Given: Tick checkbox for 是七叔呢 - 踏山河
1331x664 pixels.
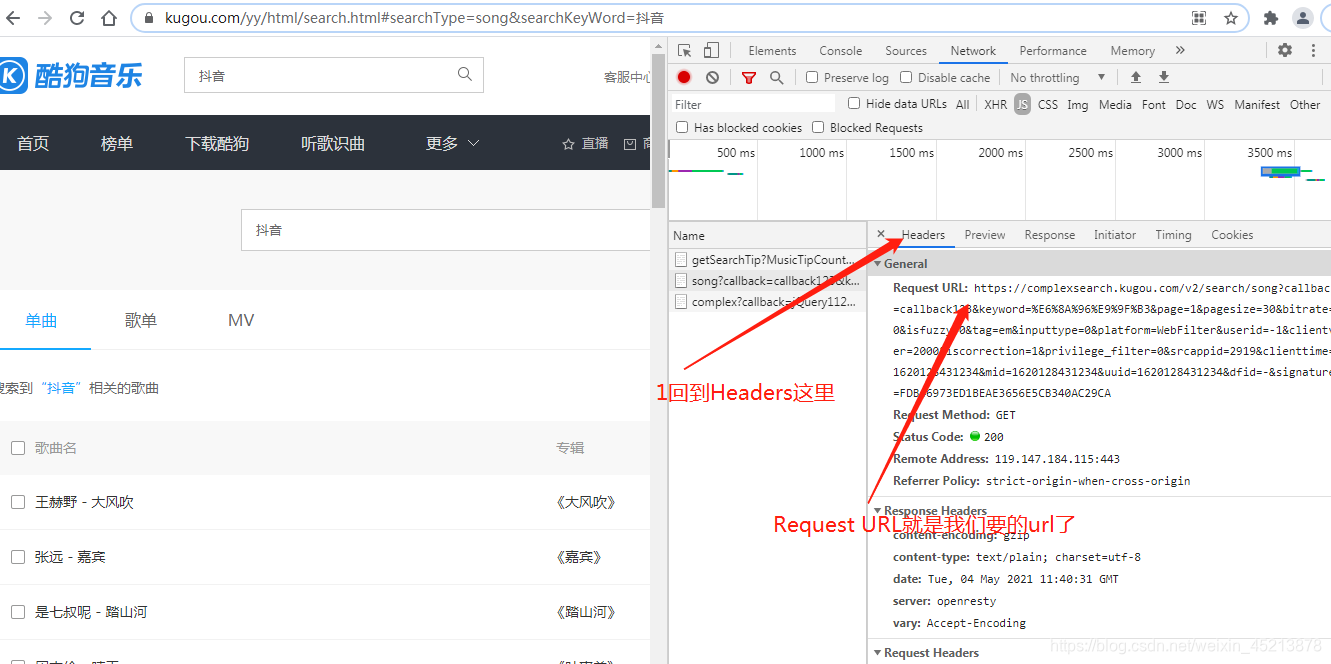Looking at the screenshot, I should (18, 612).
